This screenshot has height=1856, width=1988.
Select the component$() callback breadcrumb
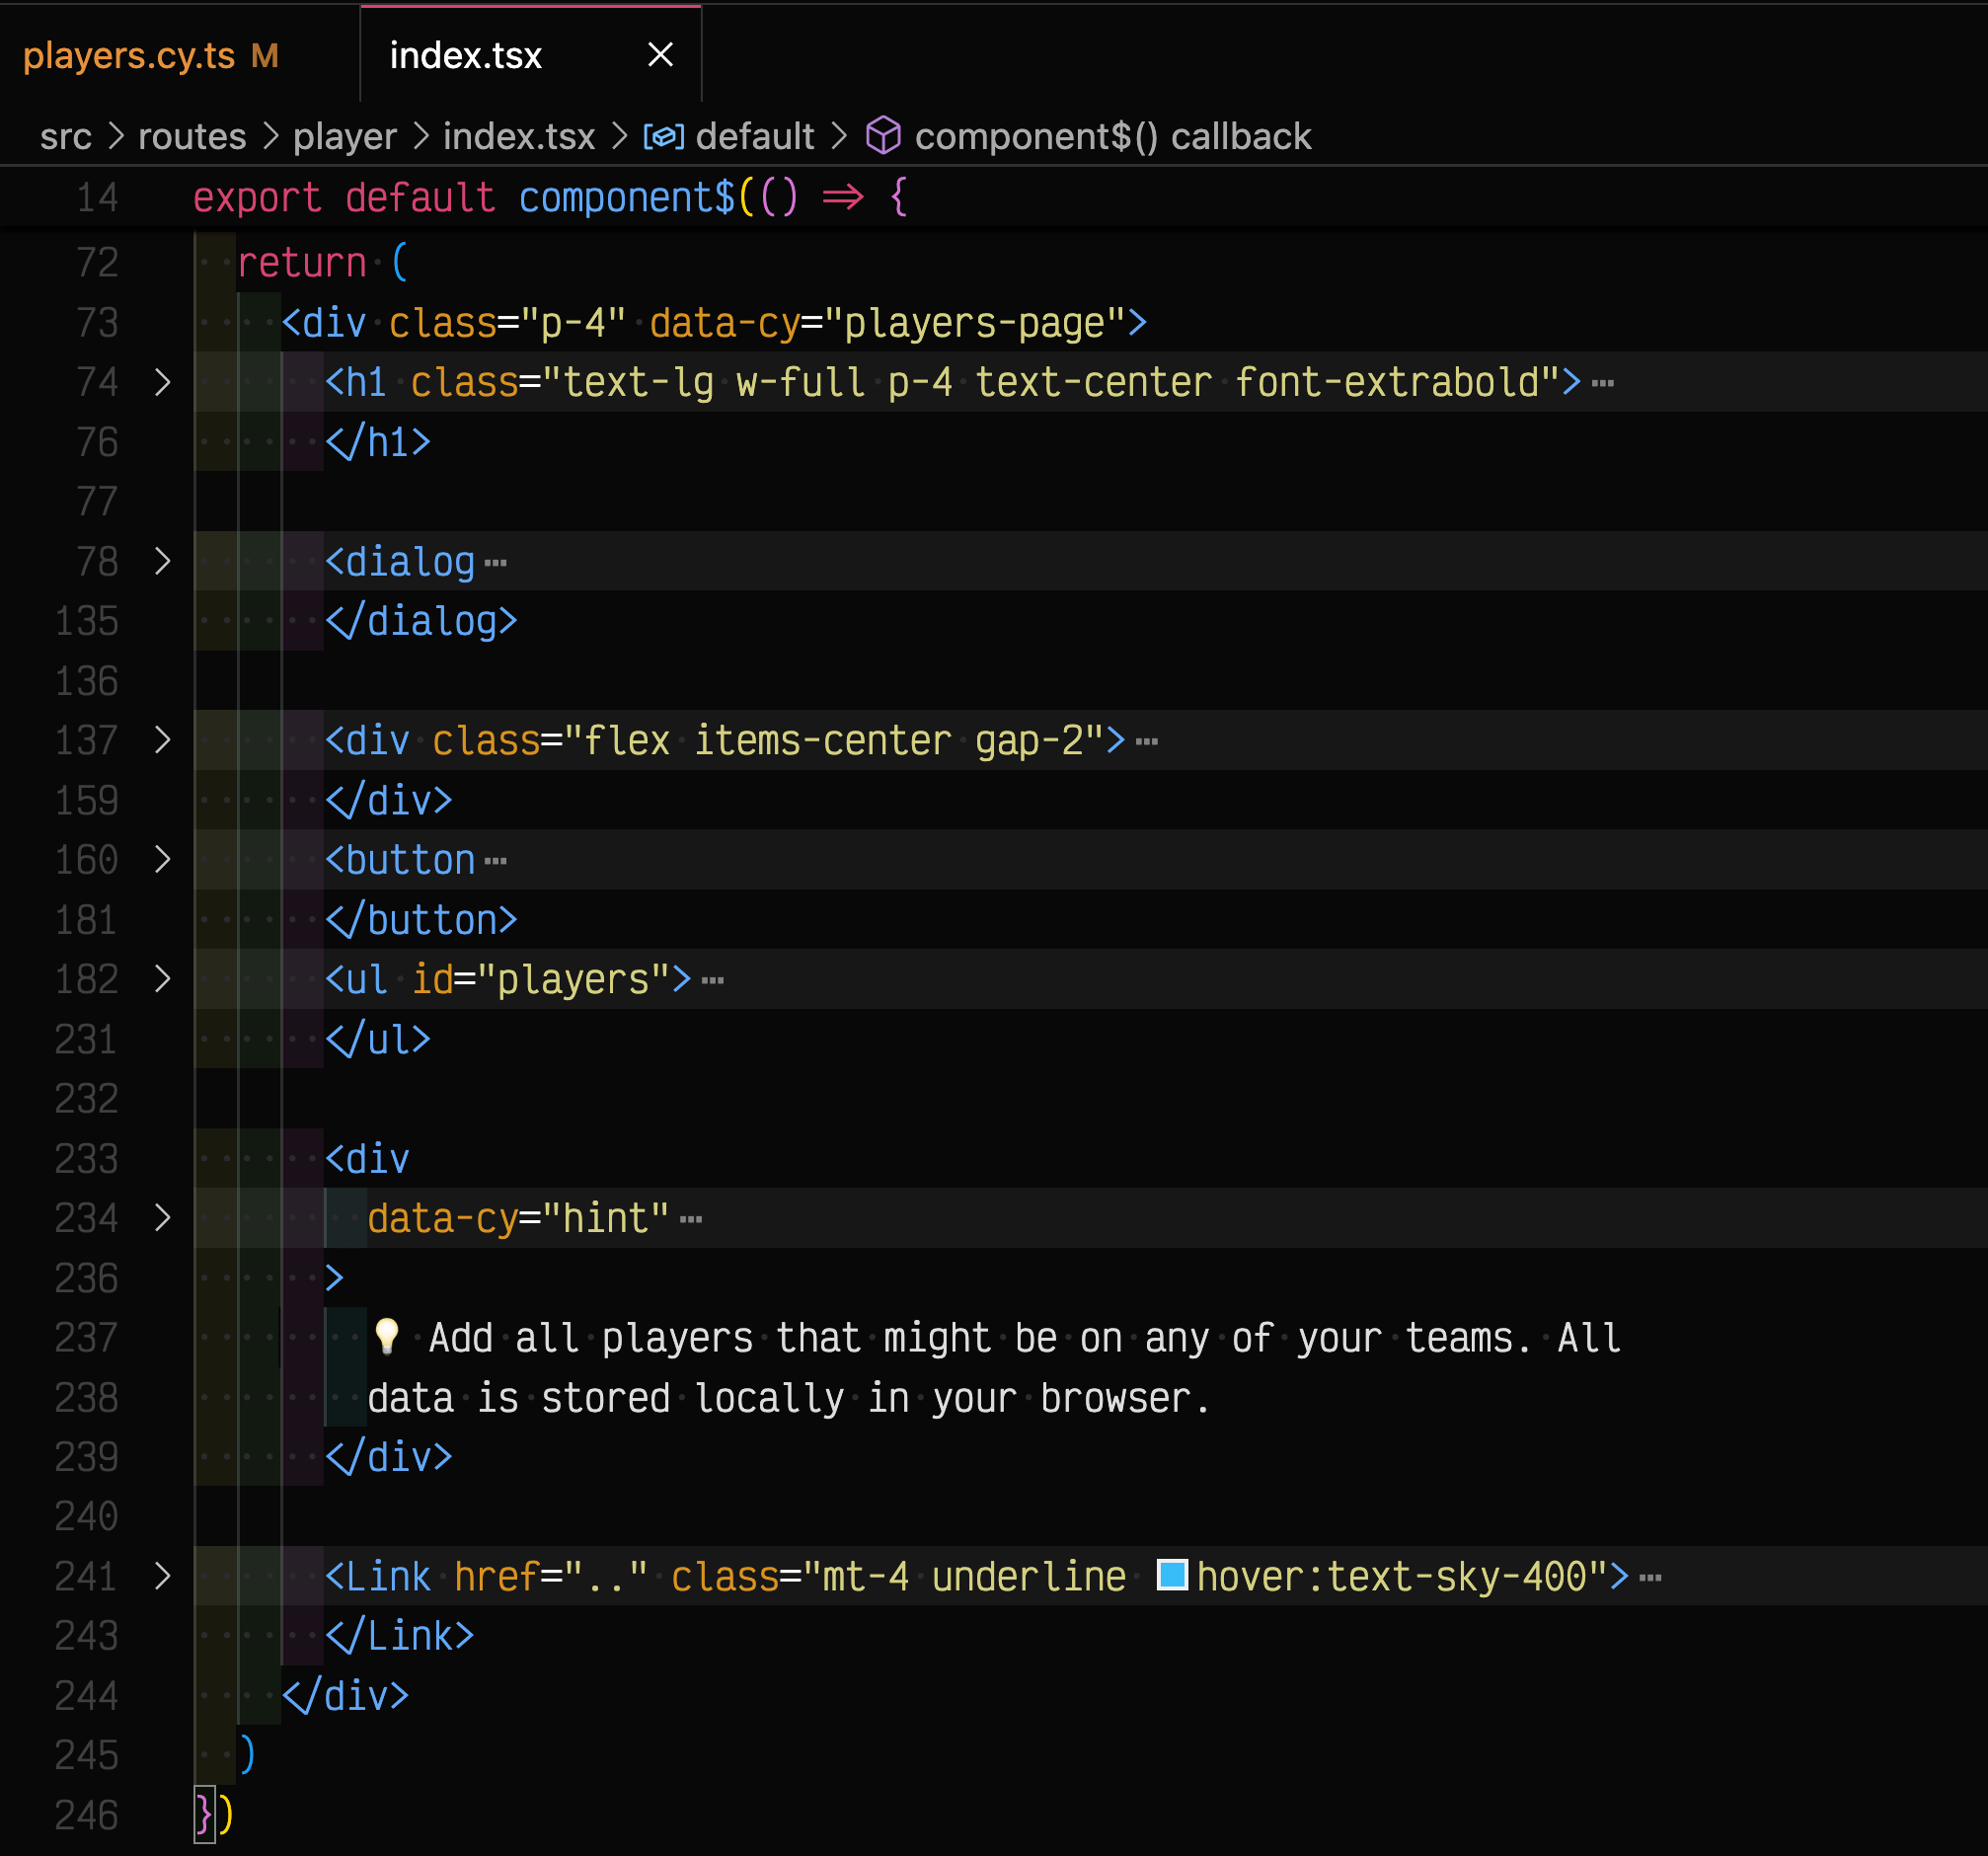1112,136
